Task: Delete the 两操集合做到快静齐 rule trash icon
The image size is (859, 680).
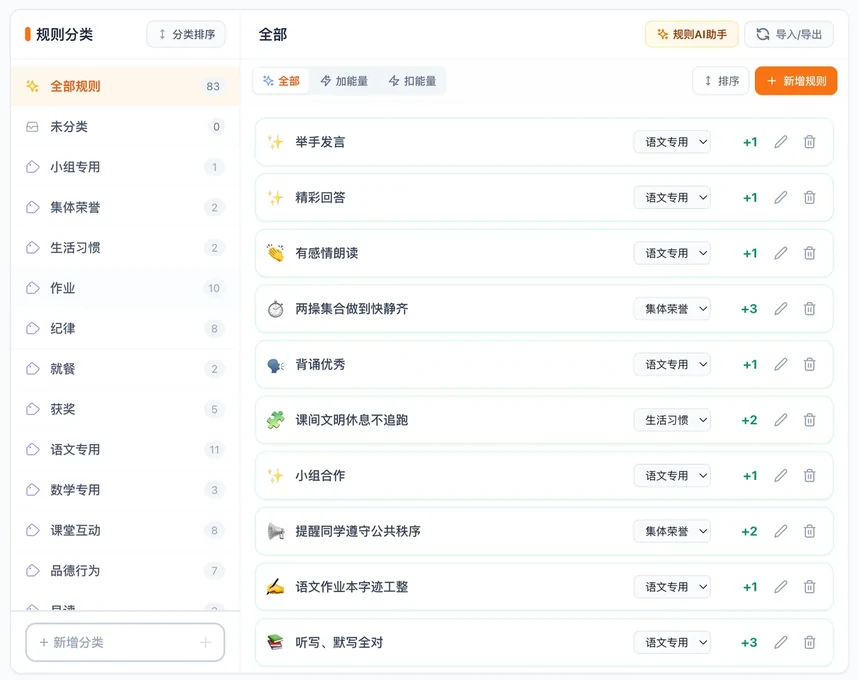Action: pyautogui.click(x=809, y=308)
